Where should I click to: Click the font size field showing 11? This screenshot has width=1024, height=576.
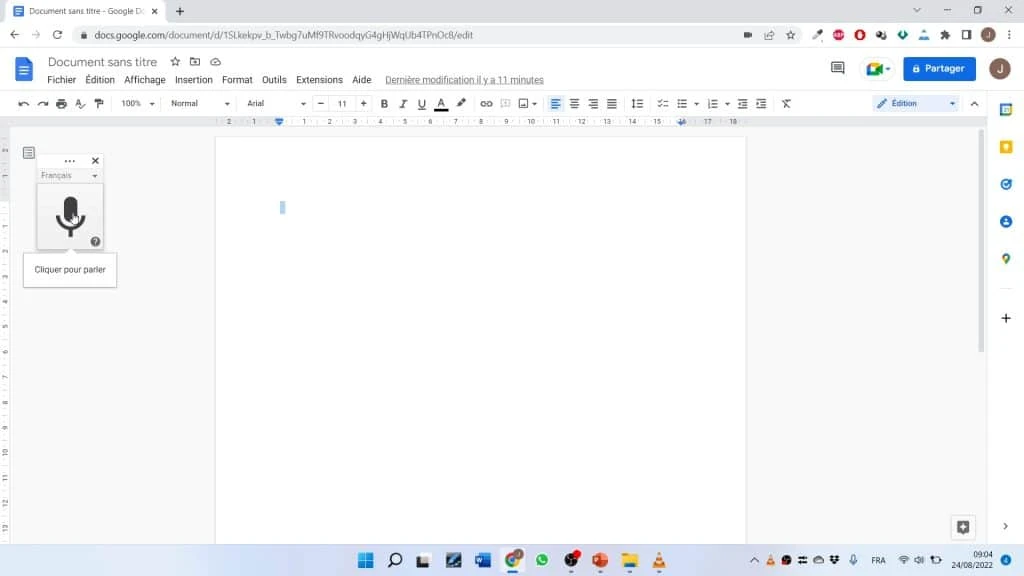click(342, 104)
